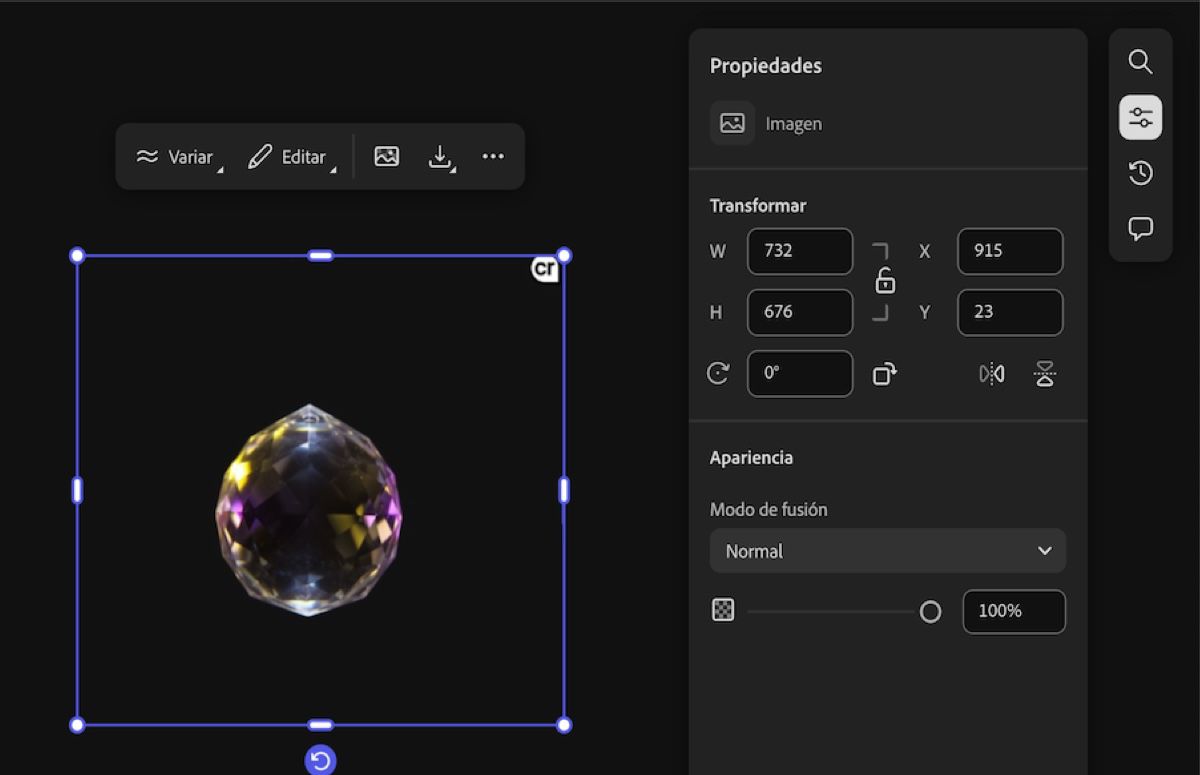Screen dimensions: 1200x775
Task: Select the opacity 100% input field
Action: click(x=1013, y=611)
